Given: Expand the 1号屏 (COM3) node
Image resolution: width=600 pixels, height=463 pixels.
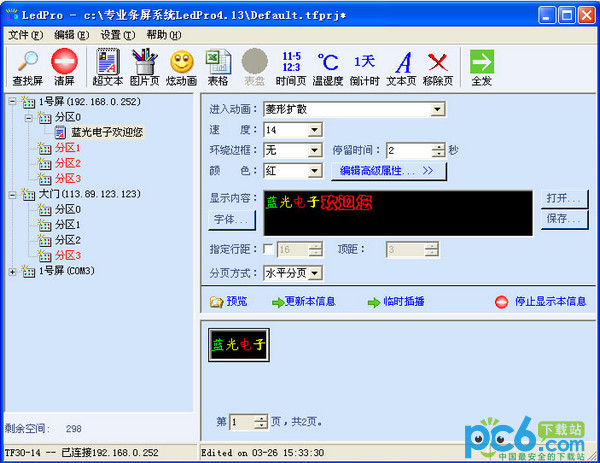Looking at the screenshot, I should [x=13, y=271].
